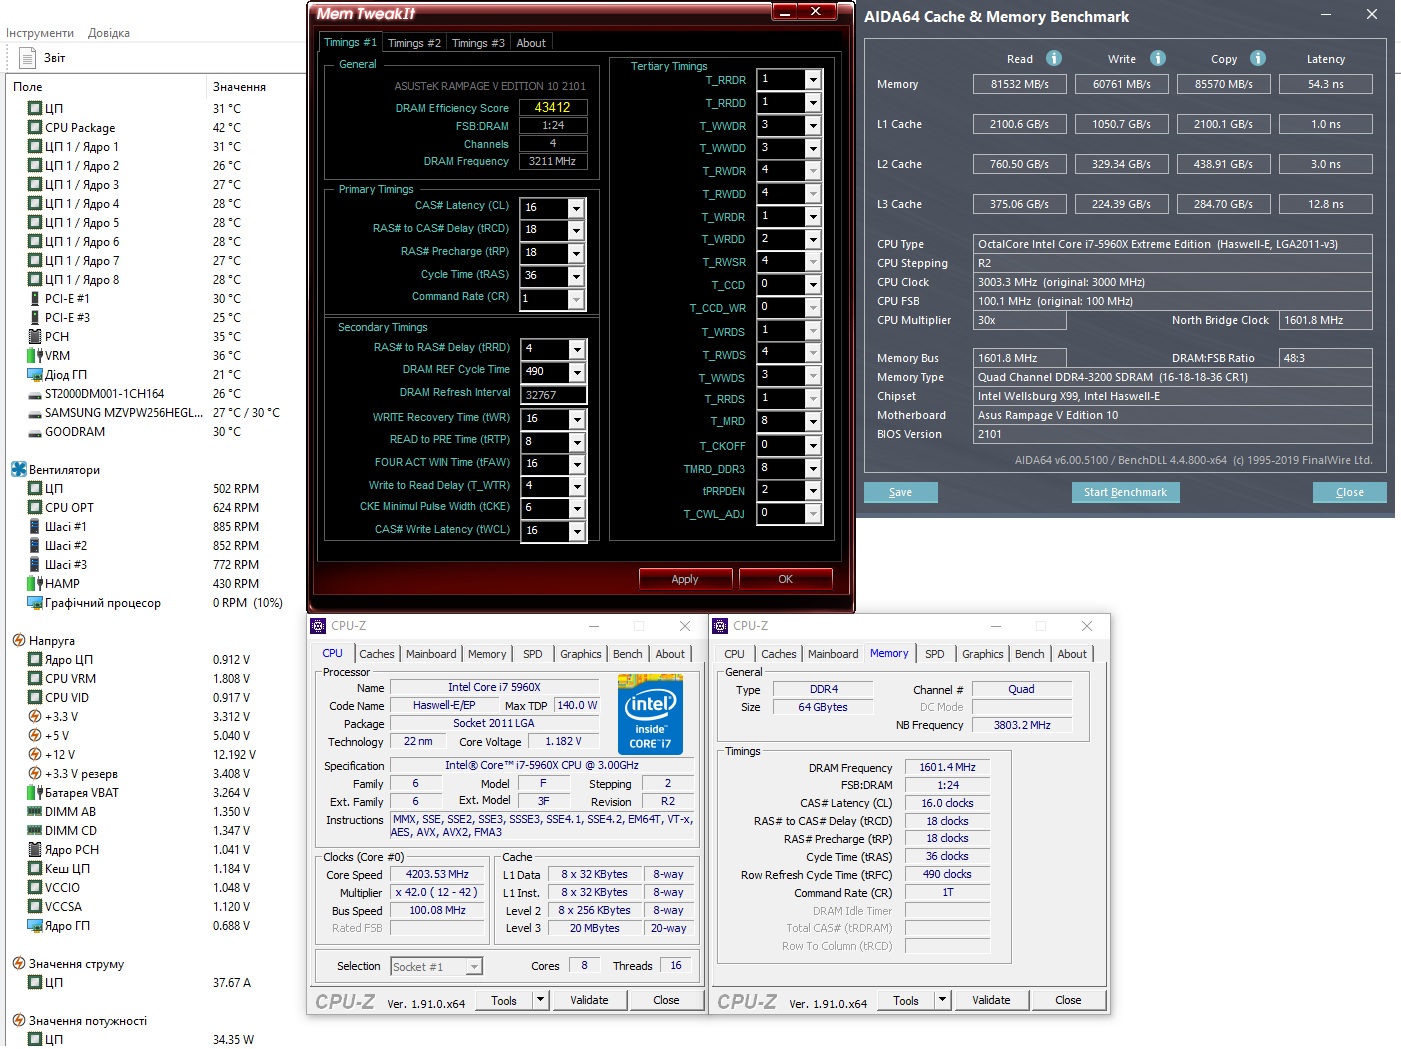Select the sensor icon for ЦП 1 / Ядро 1

click(35, 147)
